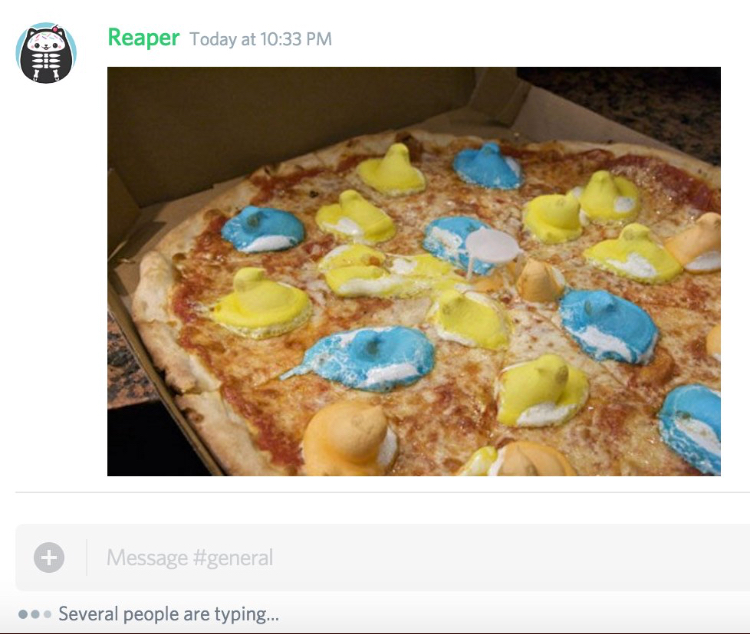Click the horizontal divider above message box

click(383, 492)
